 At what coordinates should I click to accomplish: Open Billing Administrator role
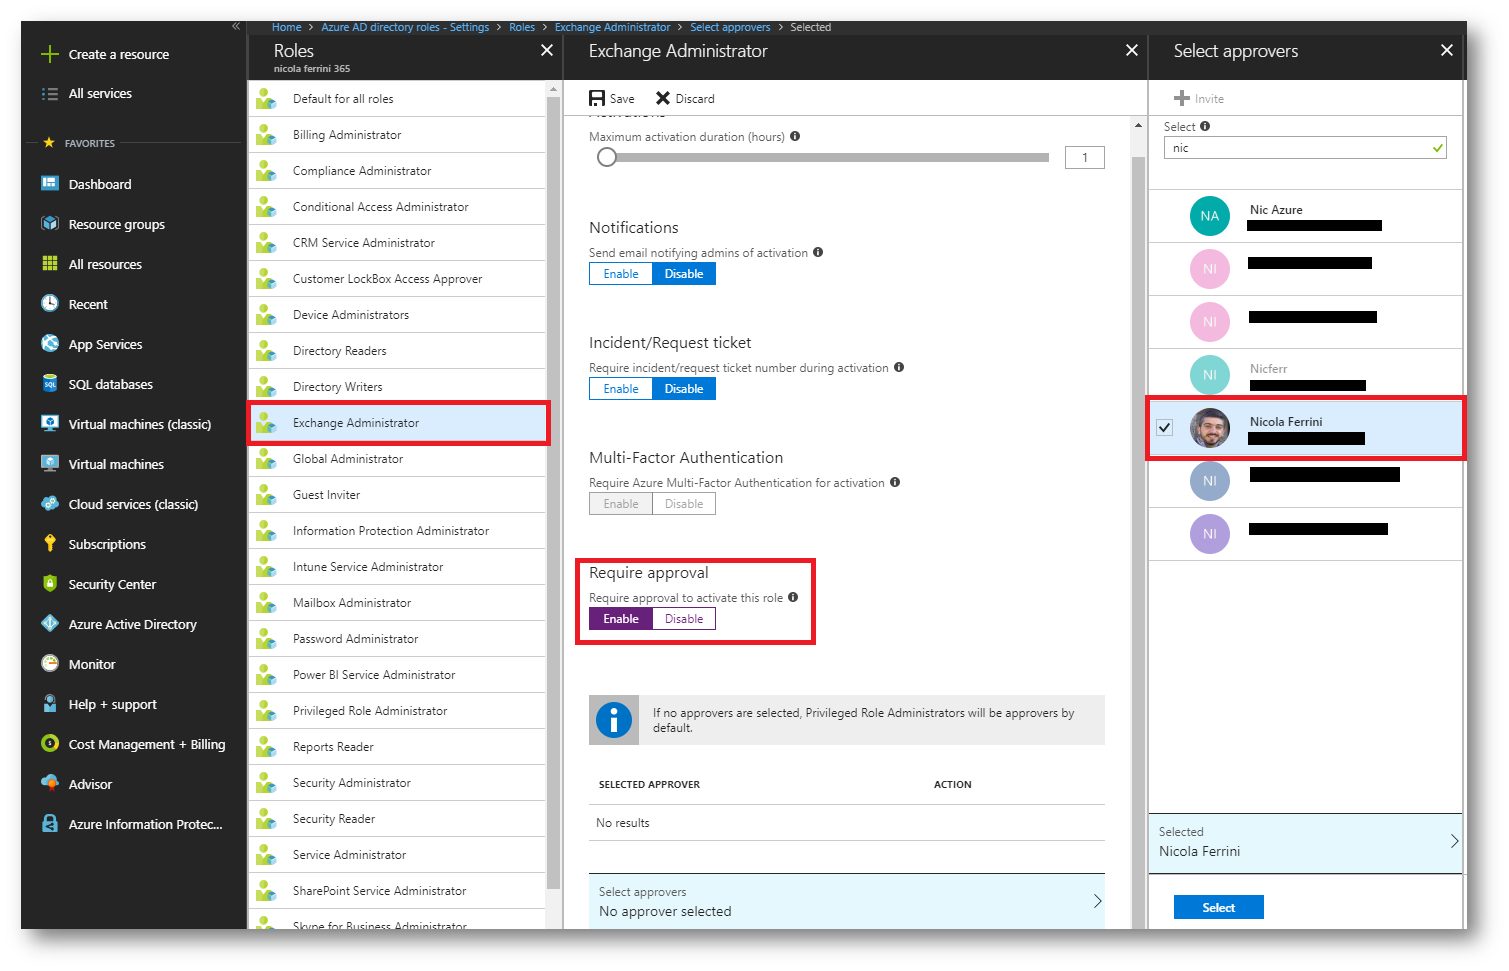pyautogui.click(x=398, y=135)
